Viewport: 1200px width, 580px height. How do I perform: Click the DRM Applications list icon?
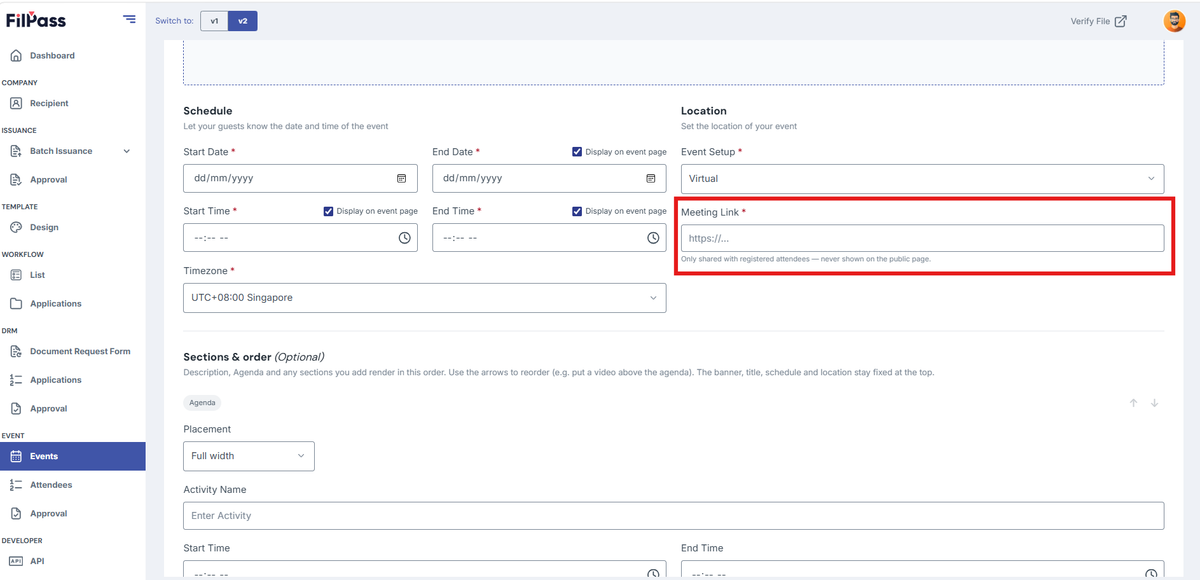point(15,380)
